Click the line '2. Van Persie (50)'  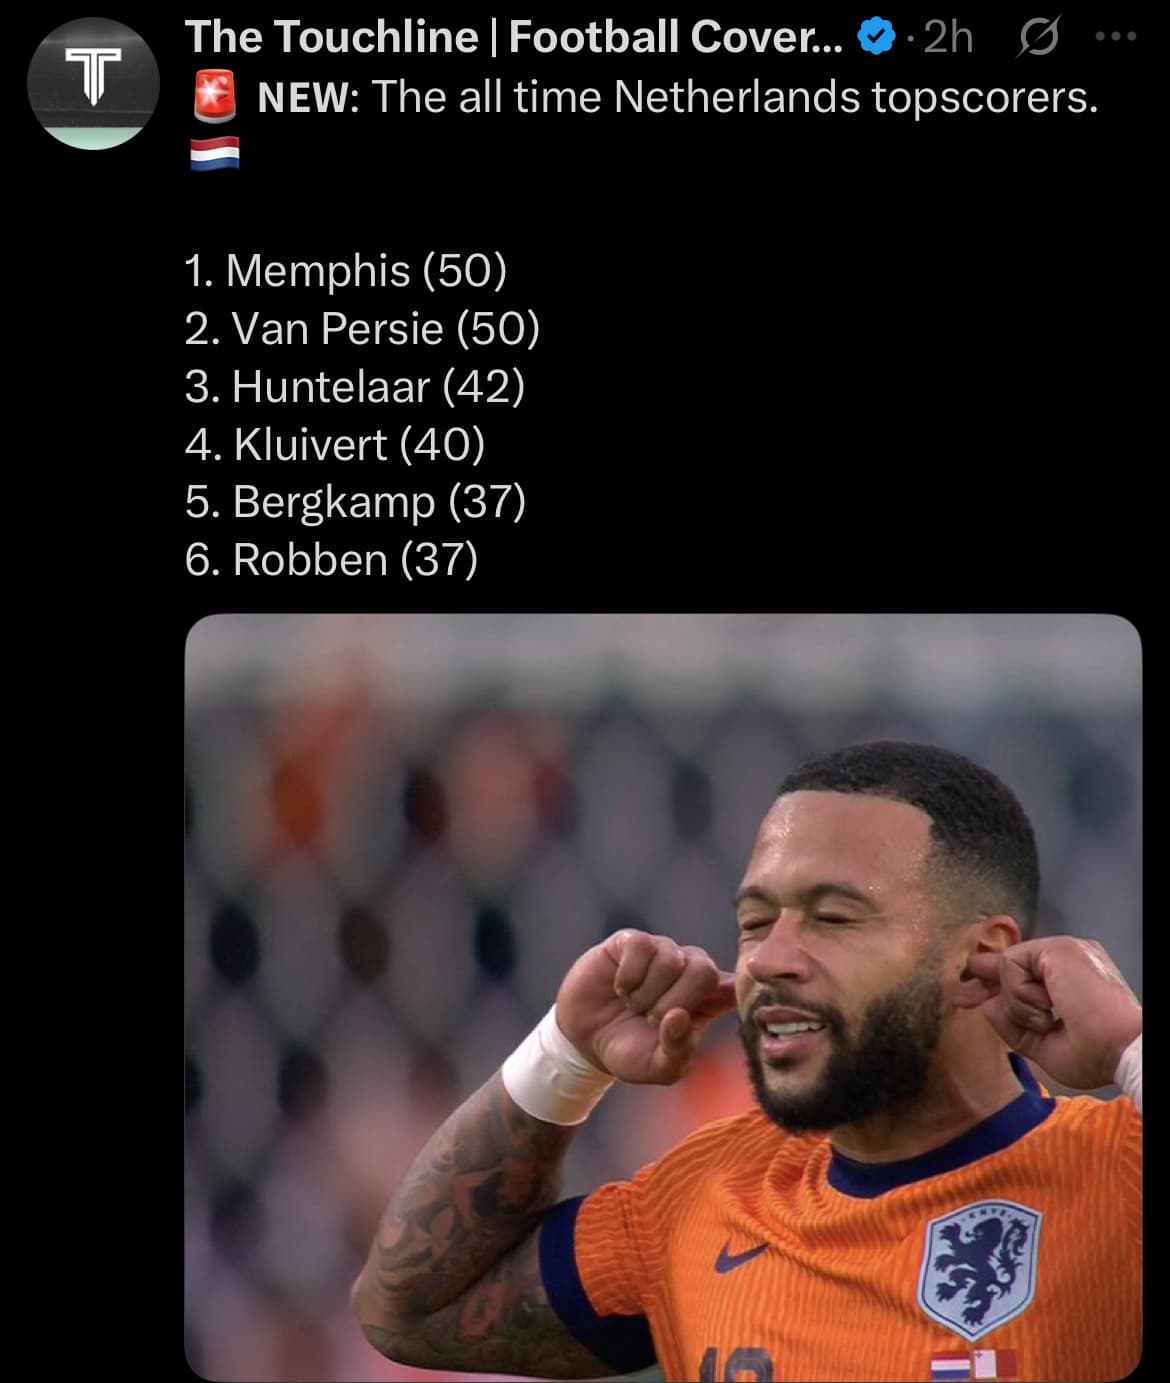click(x=362, y=329)
